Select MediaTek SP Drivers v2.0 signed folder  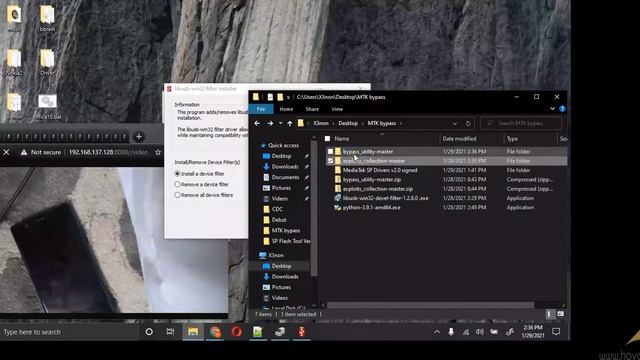pyautogui.click(x=380, y=170)
